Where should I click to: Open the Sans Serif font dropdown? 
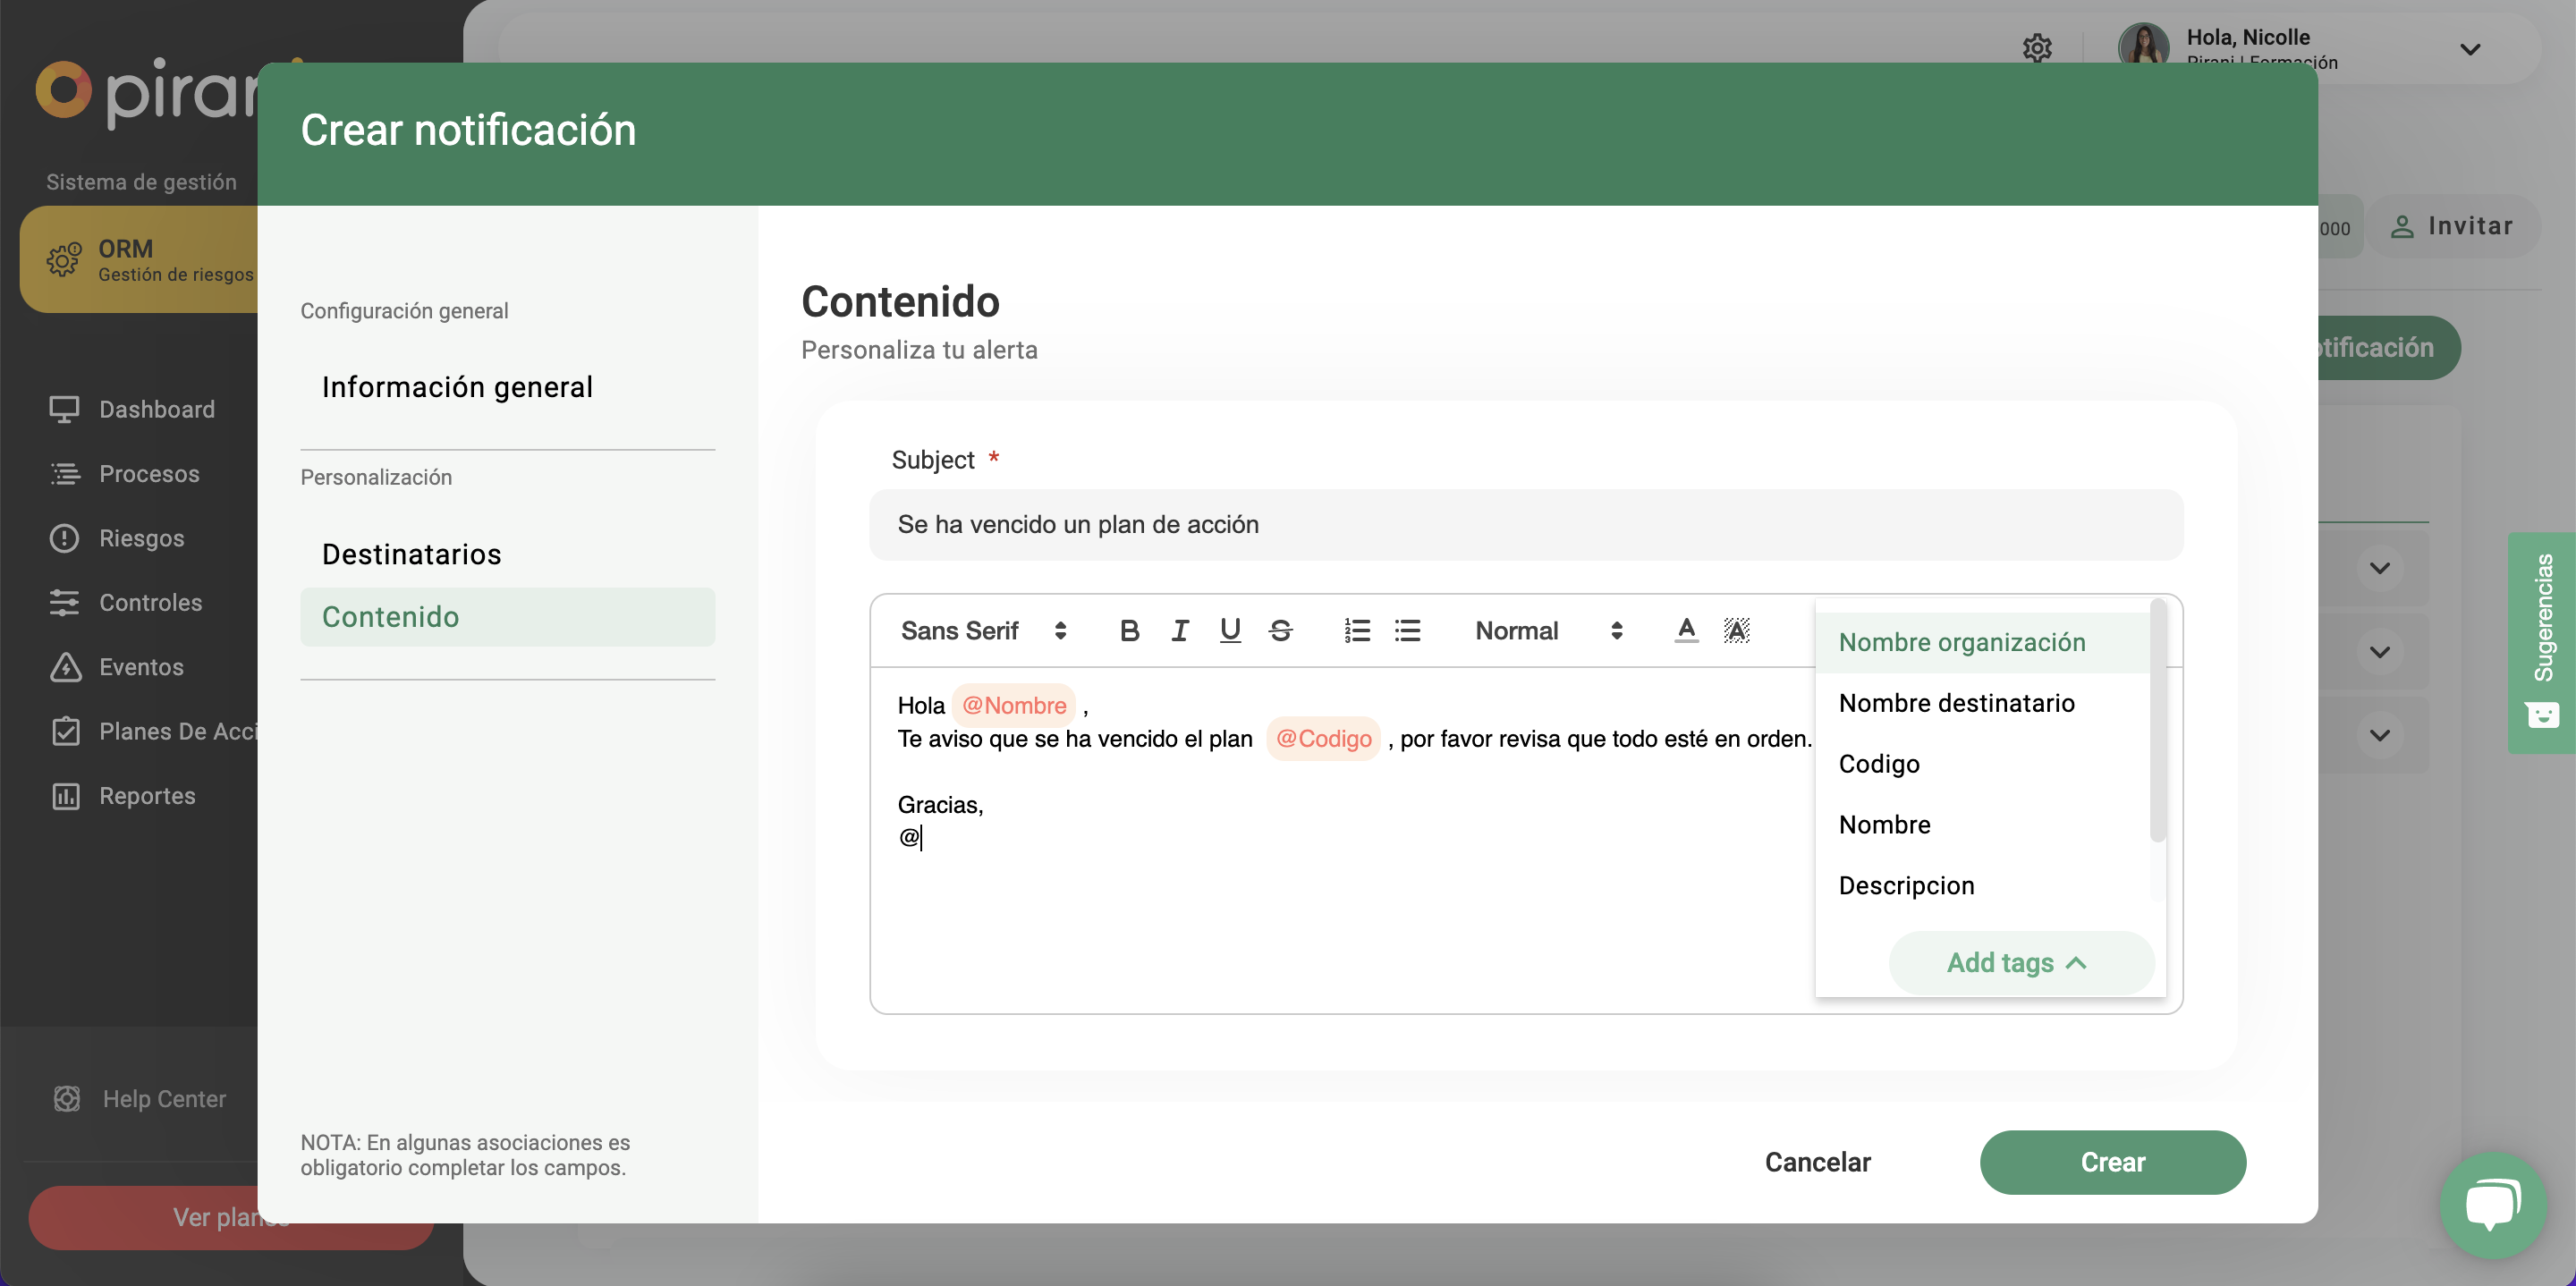click(x=984, y=630)
